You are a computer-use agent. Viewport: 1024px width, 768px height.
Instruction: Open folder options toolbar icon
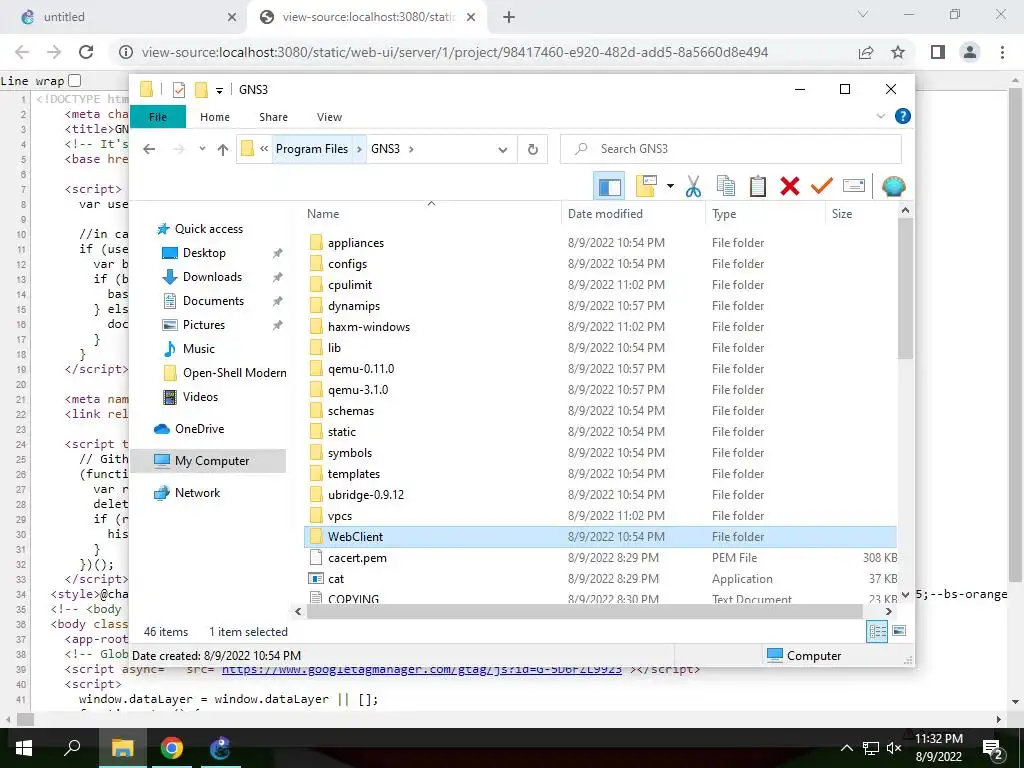(645, 187)
